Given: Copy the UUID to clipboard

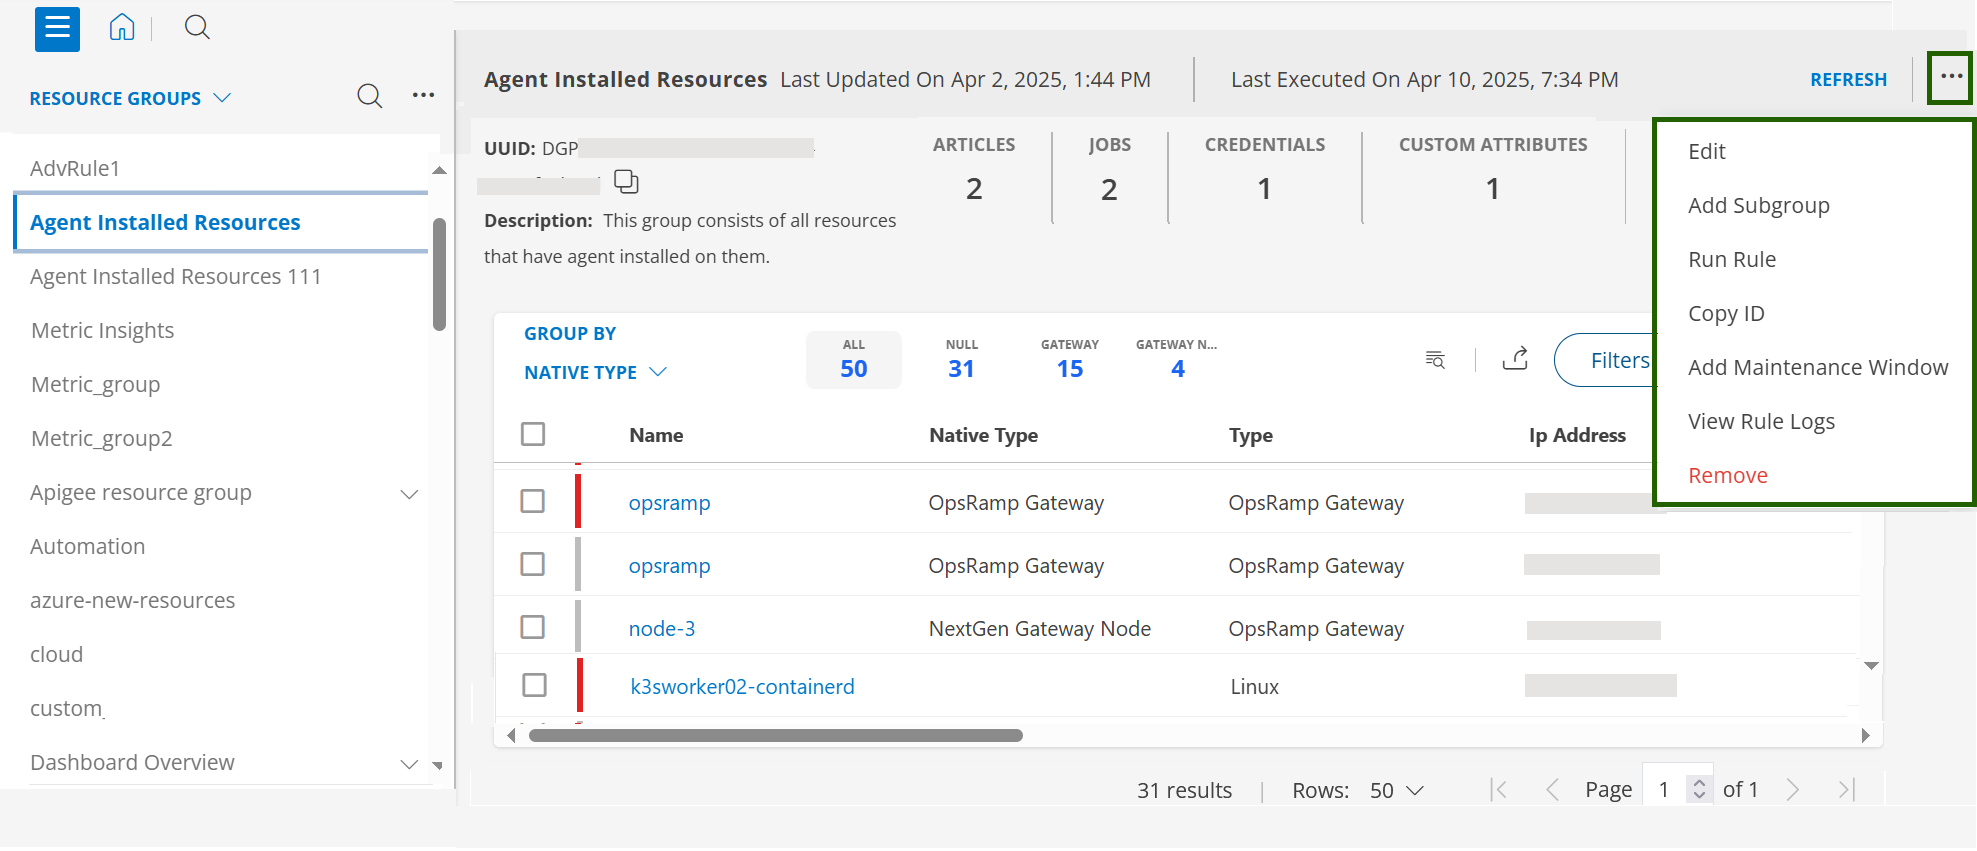Looking at the screenshot, I should [626, 182].
